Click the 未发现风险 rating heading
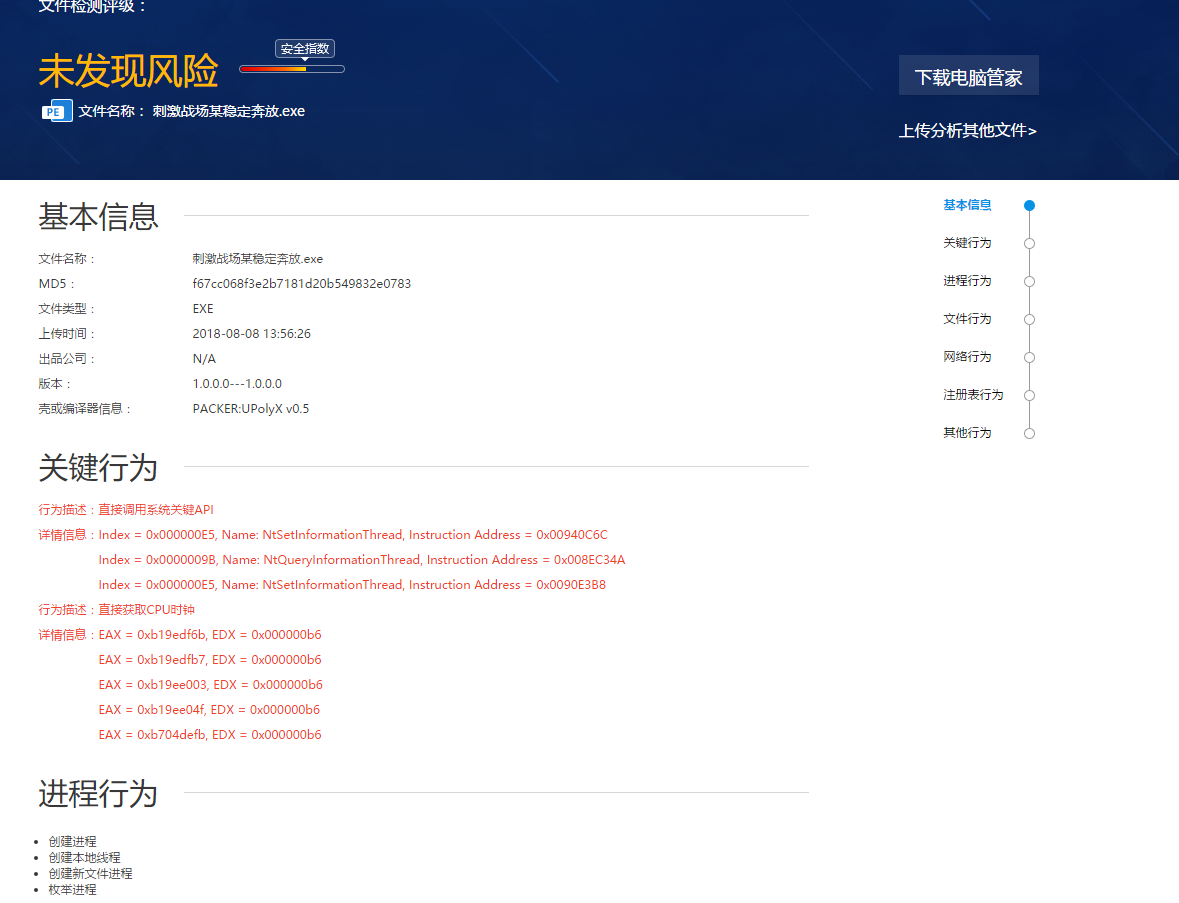This screenshot has width=1179, height=903. [x=128, y=71]
